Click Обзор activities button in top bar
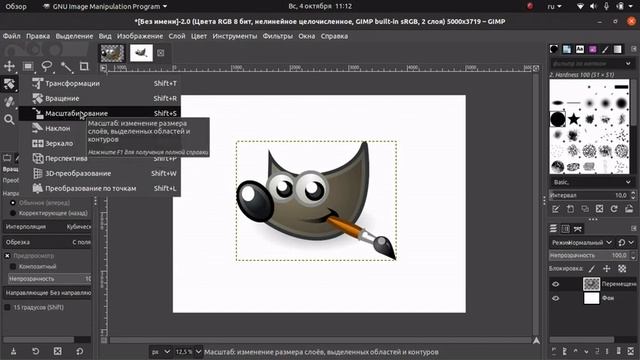This screenshot has width=640, height=360. [x=16, y=6]
